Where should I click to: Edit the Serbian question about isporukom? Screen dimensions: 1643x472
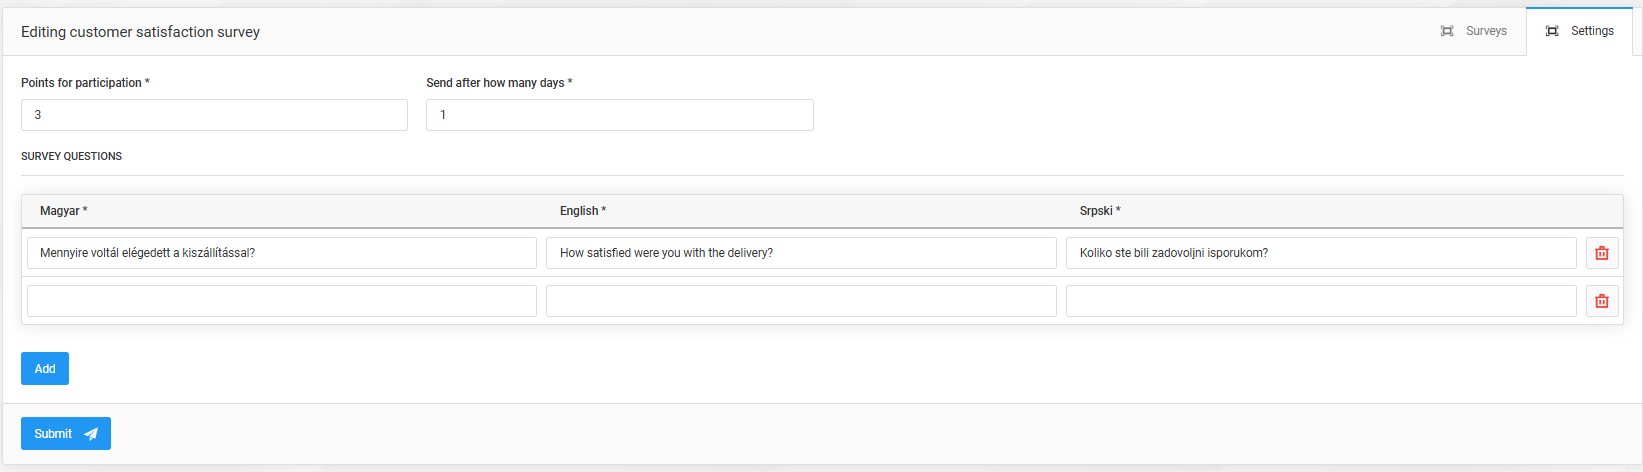point(1320,253)
